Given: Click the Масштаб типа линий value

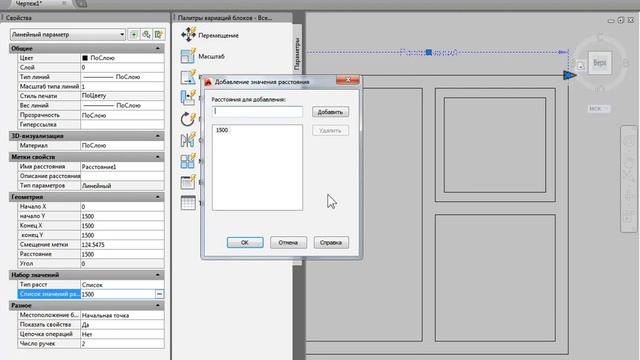Looking at the screenshot, I should tap(122, 87).
